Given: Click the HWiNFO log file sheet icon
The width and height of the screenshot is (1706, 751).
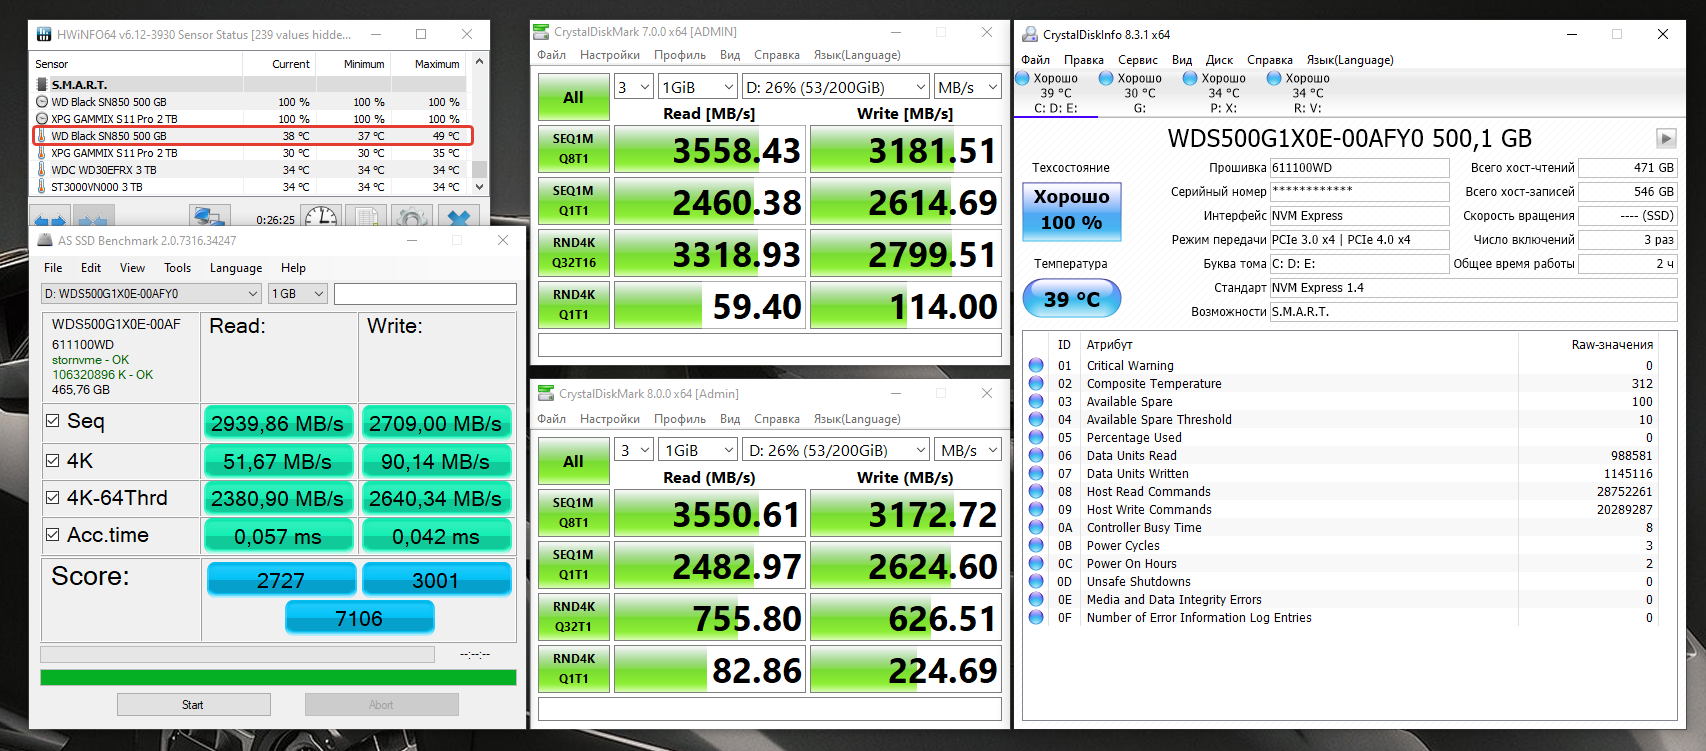Looking at the screenshot, I should pyautogui.click(x=366, y=217).
